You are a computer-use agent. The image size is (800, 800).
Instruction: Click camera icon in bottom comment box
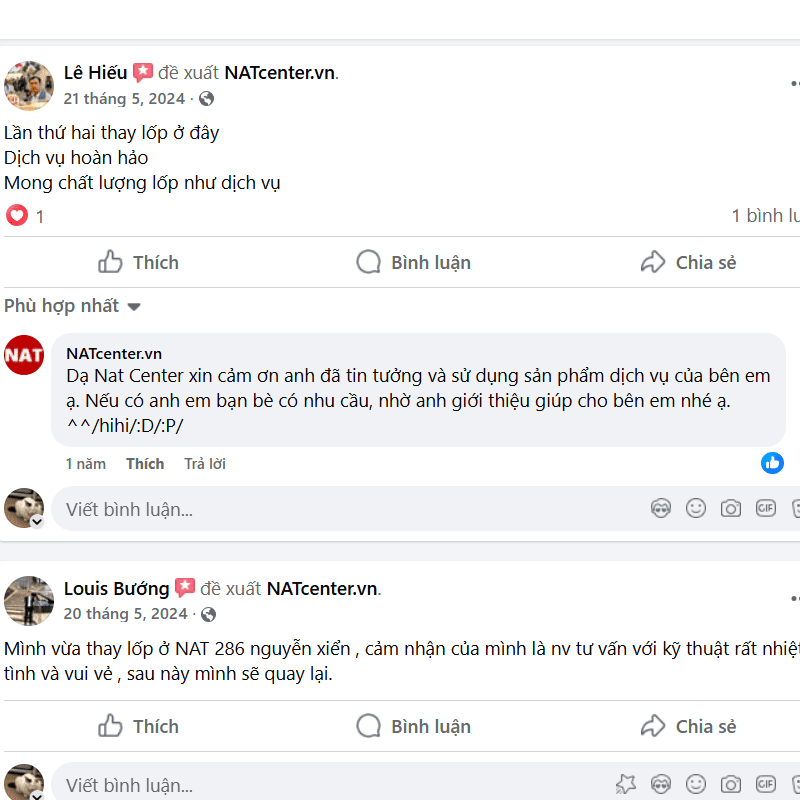(x=731, y=785)
